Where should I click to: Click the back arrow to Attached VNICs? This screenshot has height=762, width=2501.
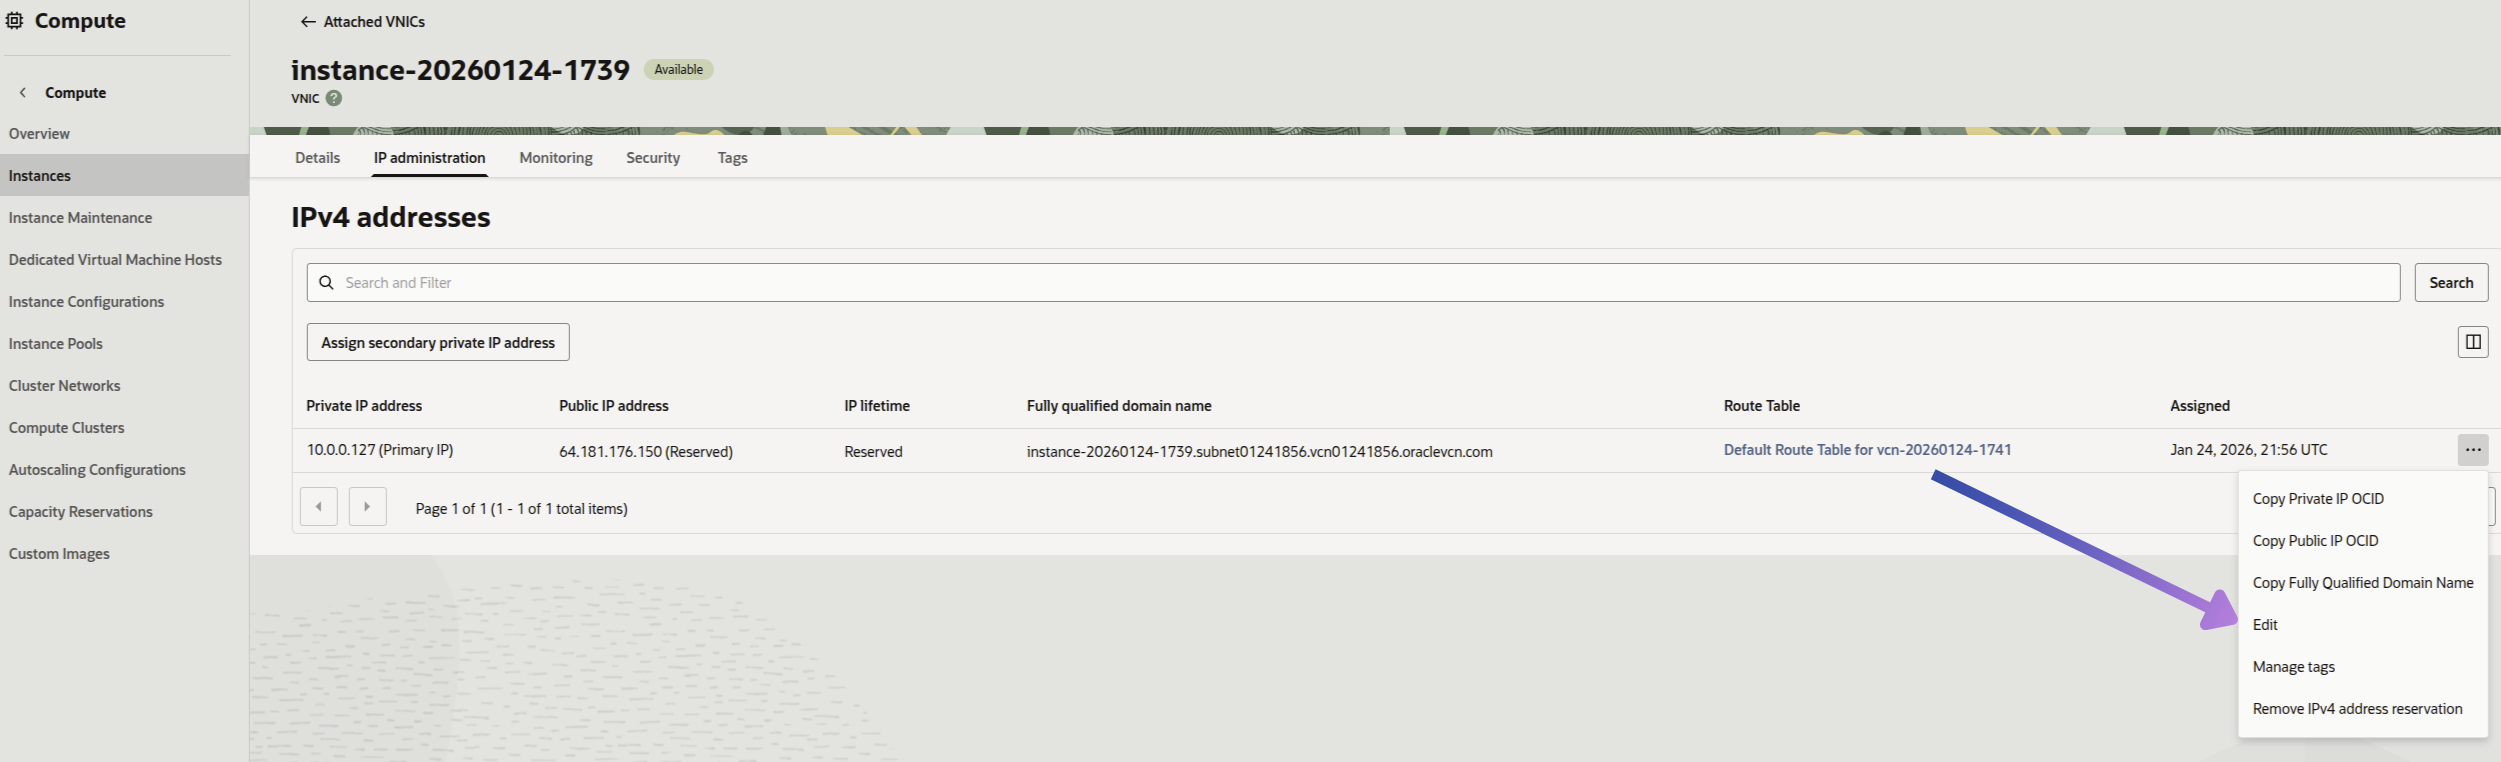pos(308,22)
